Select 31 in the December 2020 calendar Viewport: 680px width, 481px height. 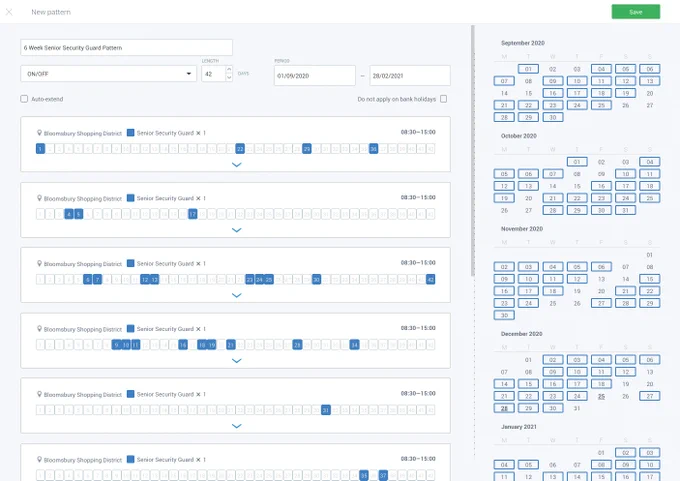point(577,408)
